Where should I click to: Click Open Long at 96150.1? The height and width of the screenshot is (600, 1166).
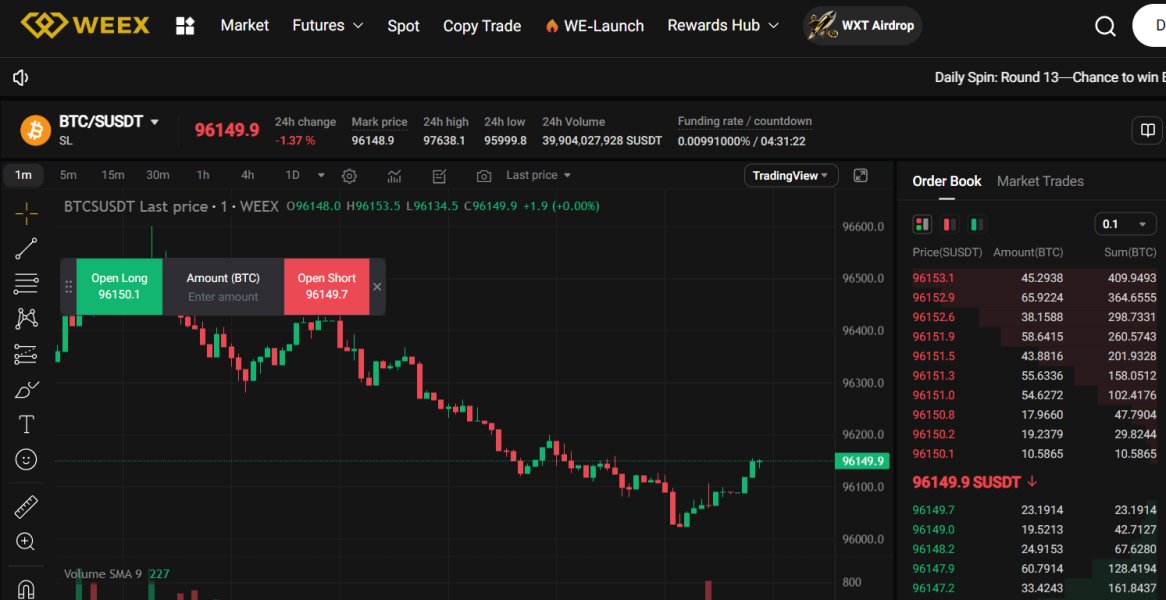tap(119, 287)
